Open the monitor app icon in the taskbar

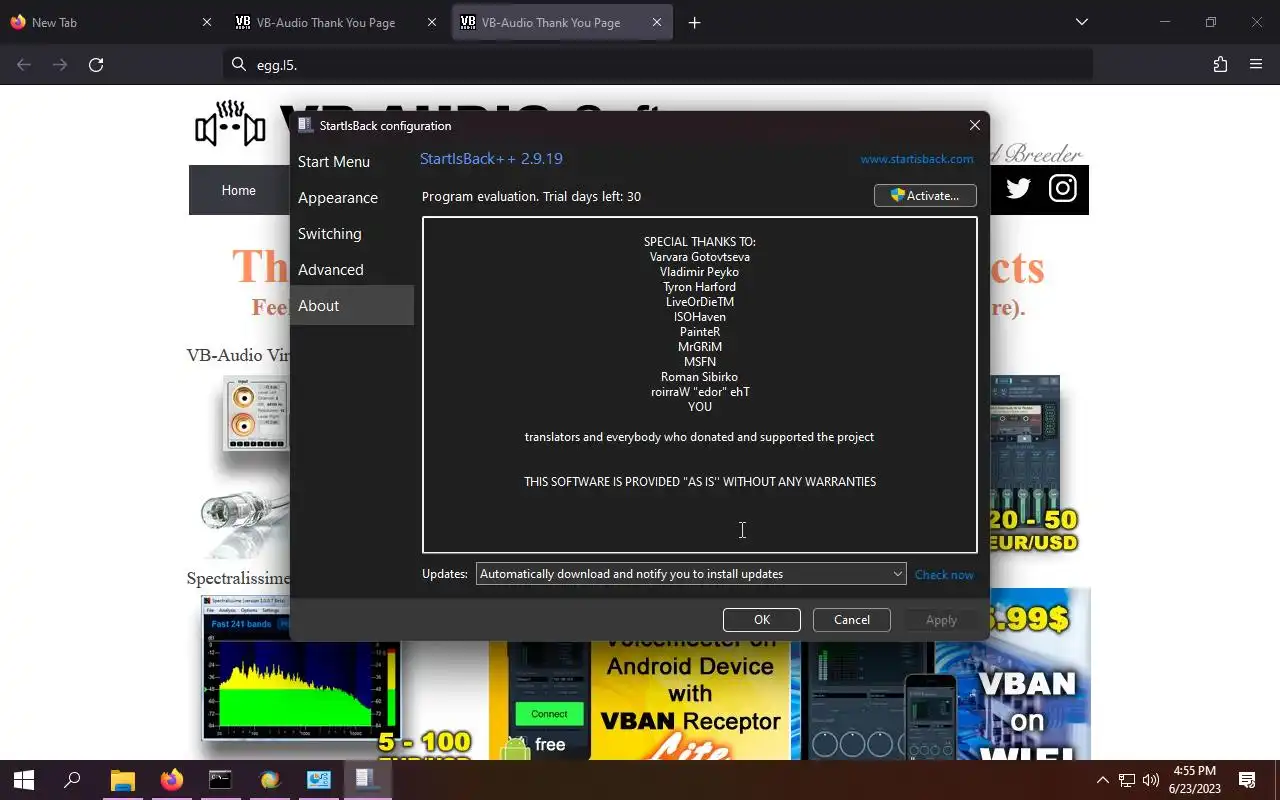click(319, 780)
